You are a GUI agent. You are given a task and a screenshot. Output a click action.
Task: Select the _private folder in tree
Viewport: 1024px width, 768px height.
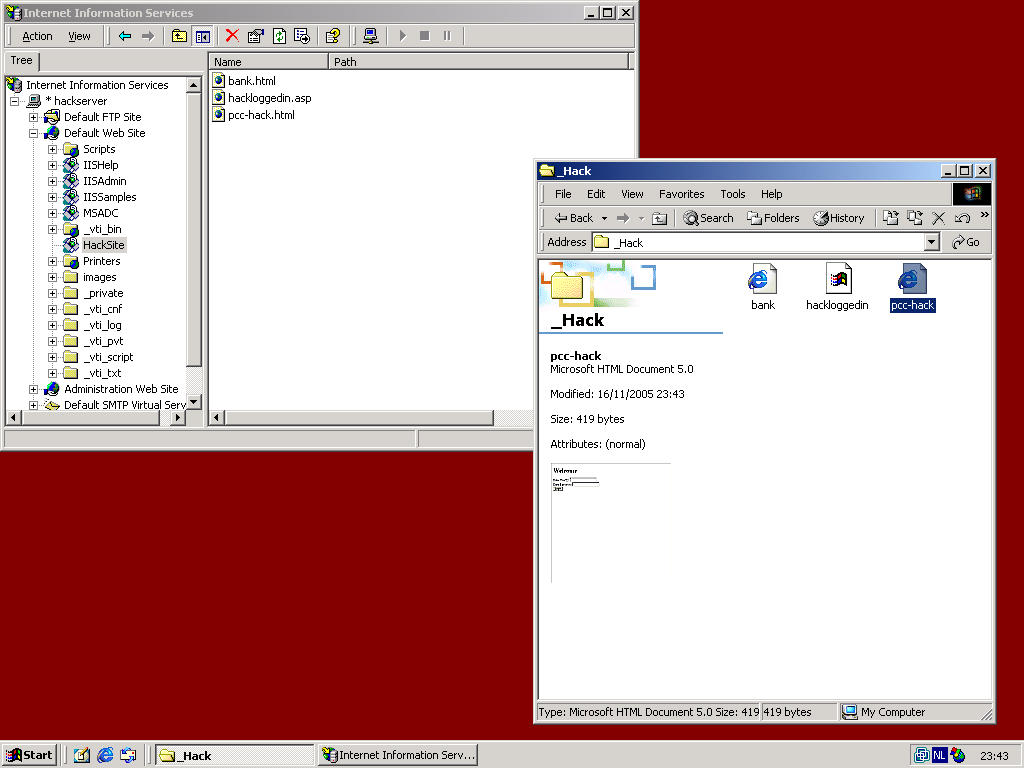point(103,293)
